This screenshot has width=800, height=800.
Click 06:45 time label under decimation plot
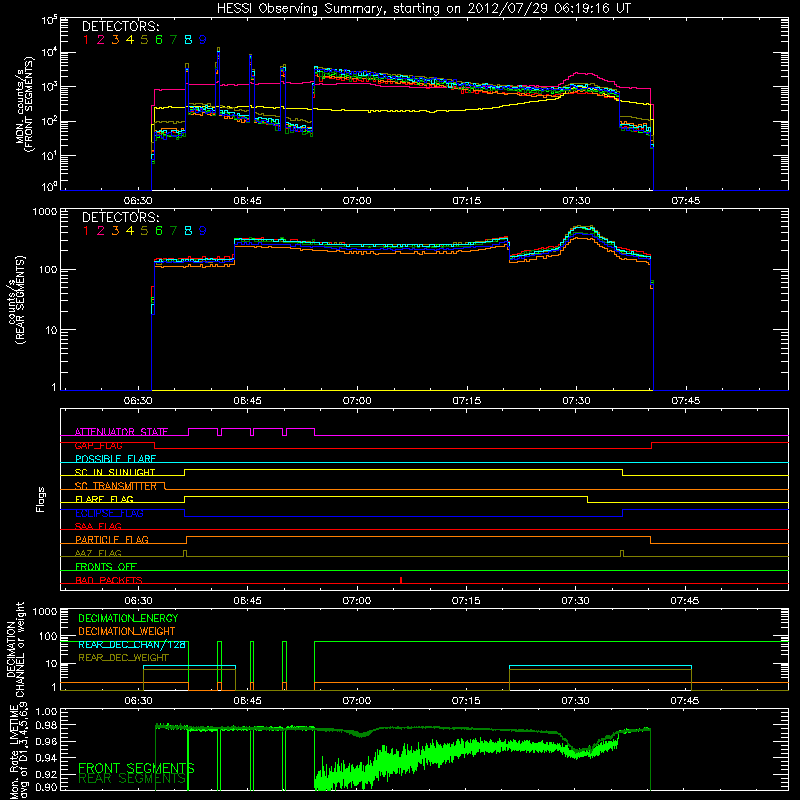pos(247,701)
